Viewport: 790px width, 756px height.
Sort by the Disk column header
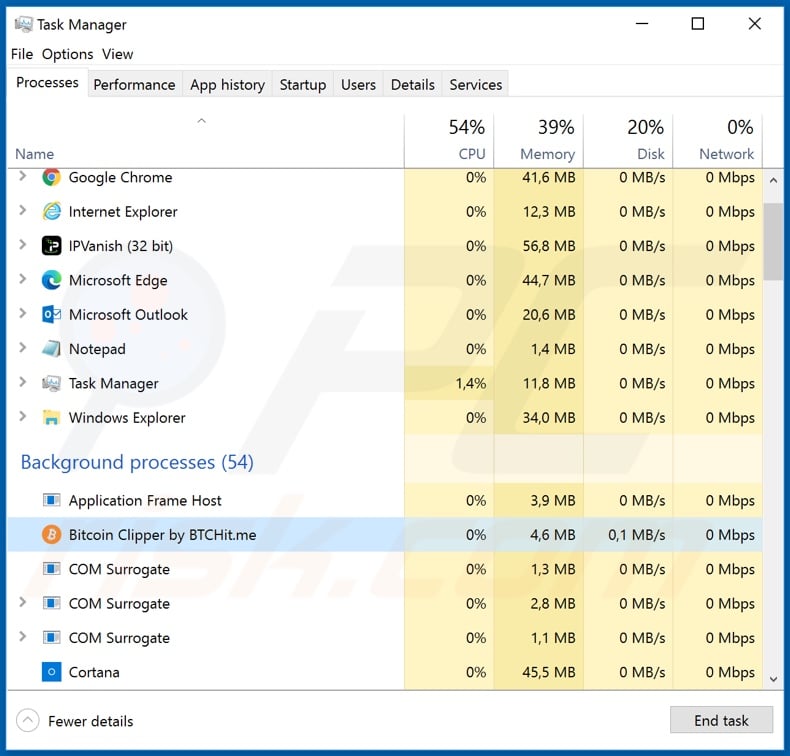click(x=628, y=140)
